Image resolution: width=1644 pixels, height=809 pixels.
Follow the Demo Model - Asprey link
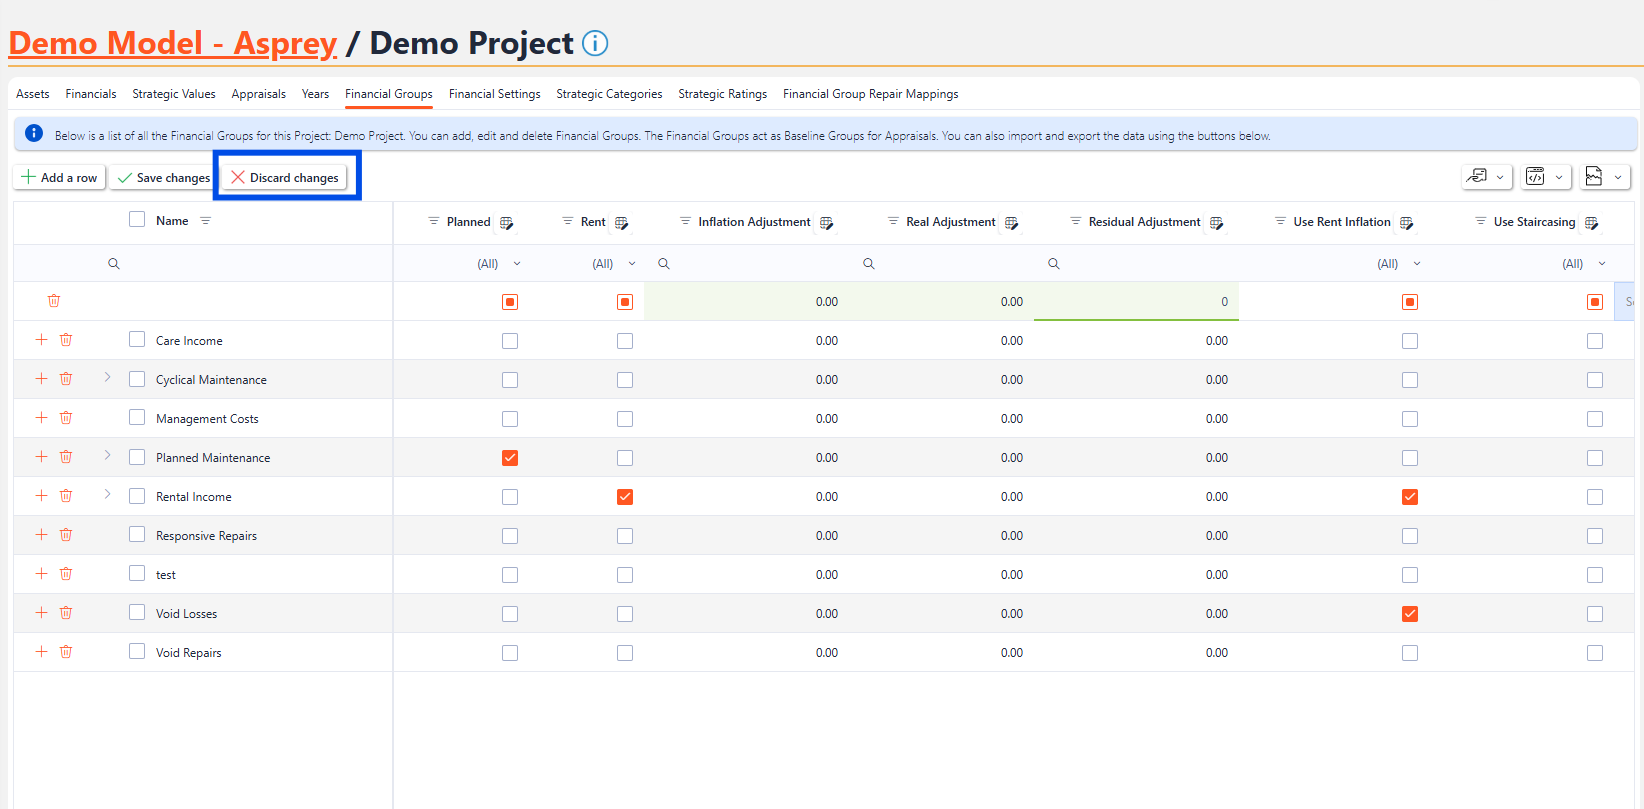(173, 44)
